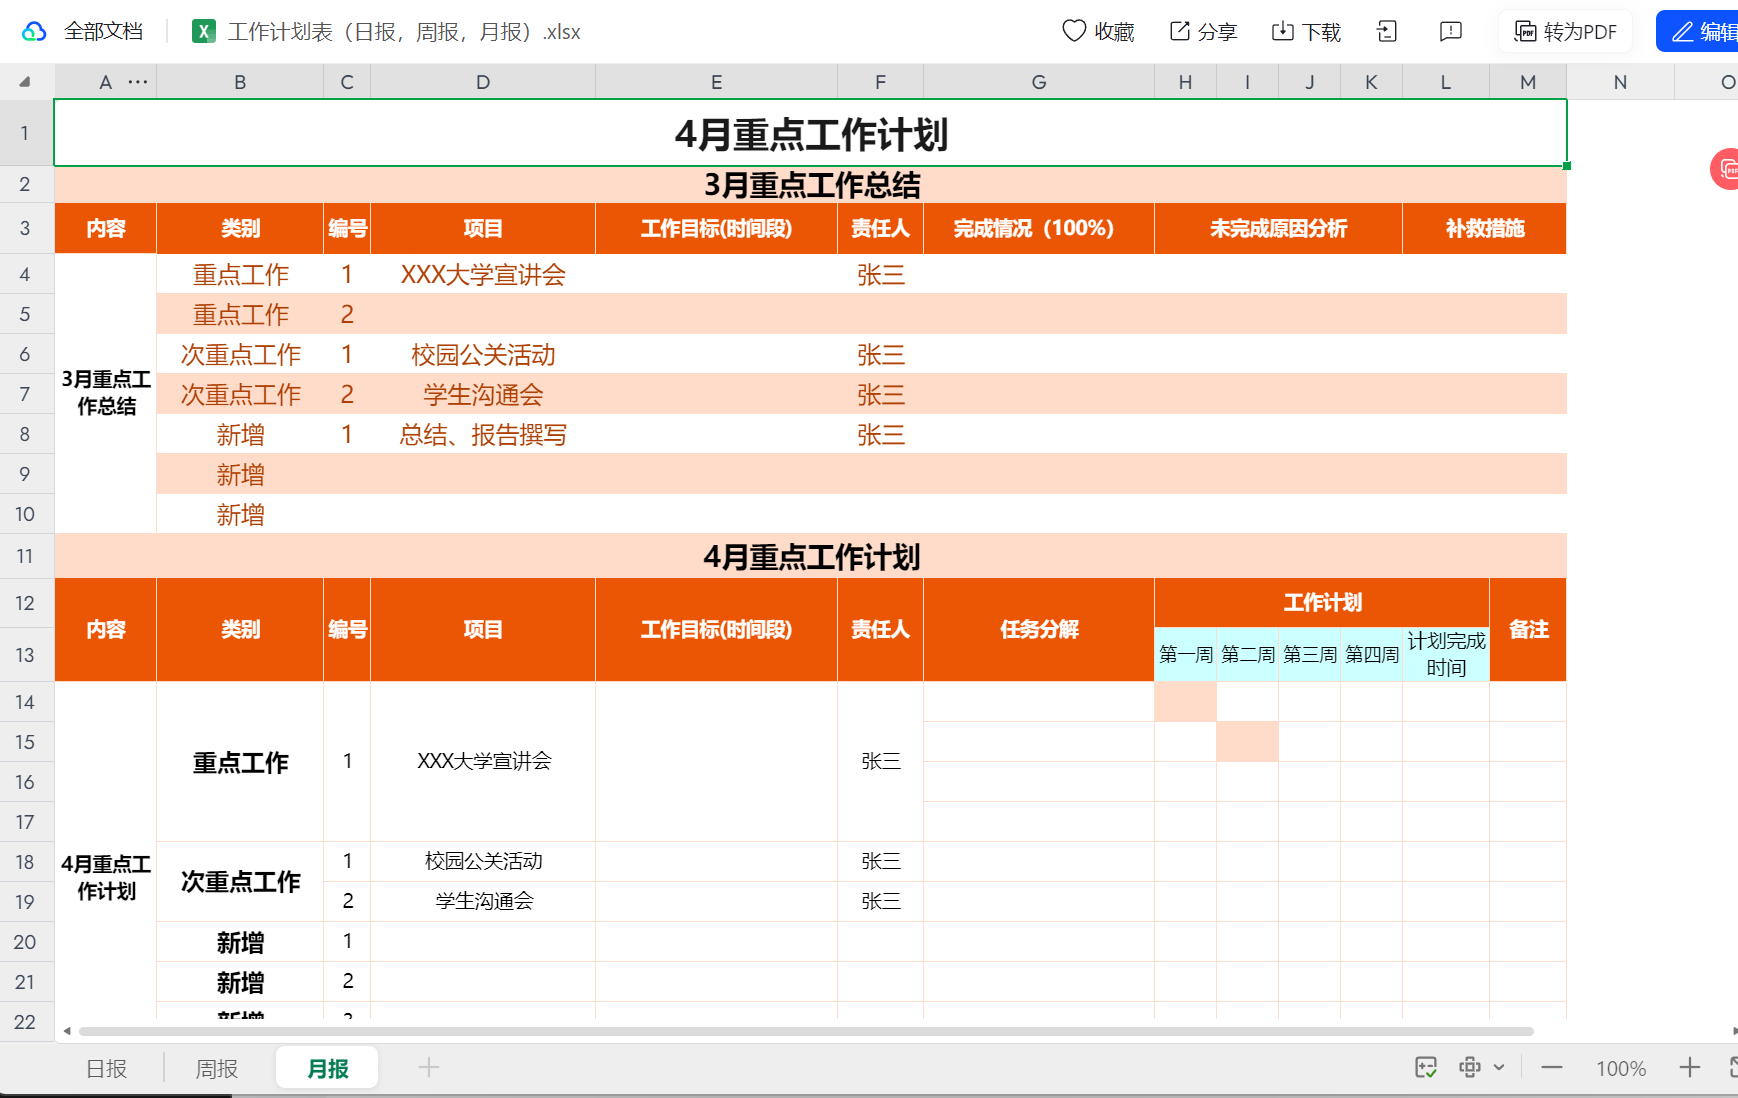Switch to the 周报 sheet tab
Viewport: 1738px width, 1098px height.
pos(217,1069)
